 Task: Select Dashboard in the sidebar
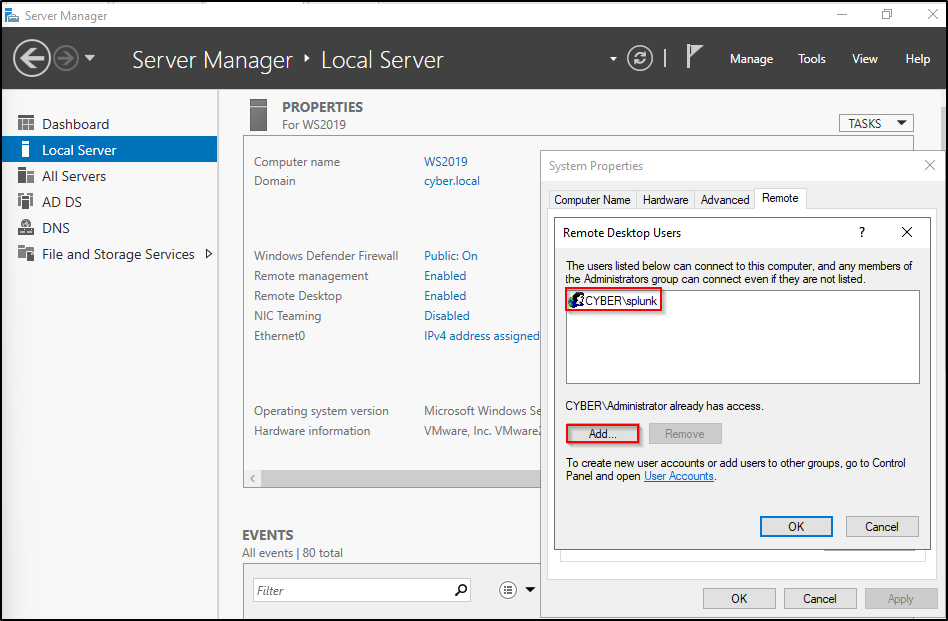point(109,124)
